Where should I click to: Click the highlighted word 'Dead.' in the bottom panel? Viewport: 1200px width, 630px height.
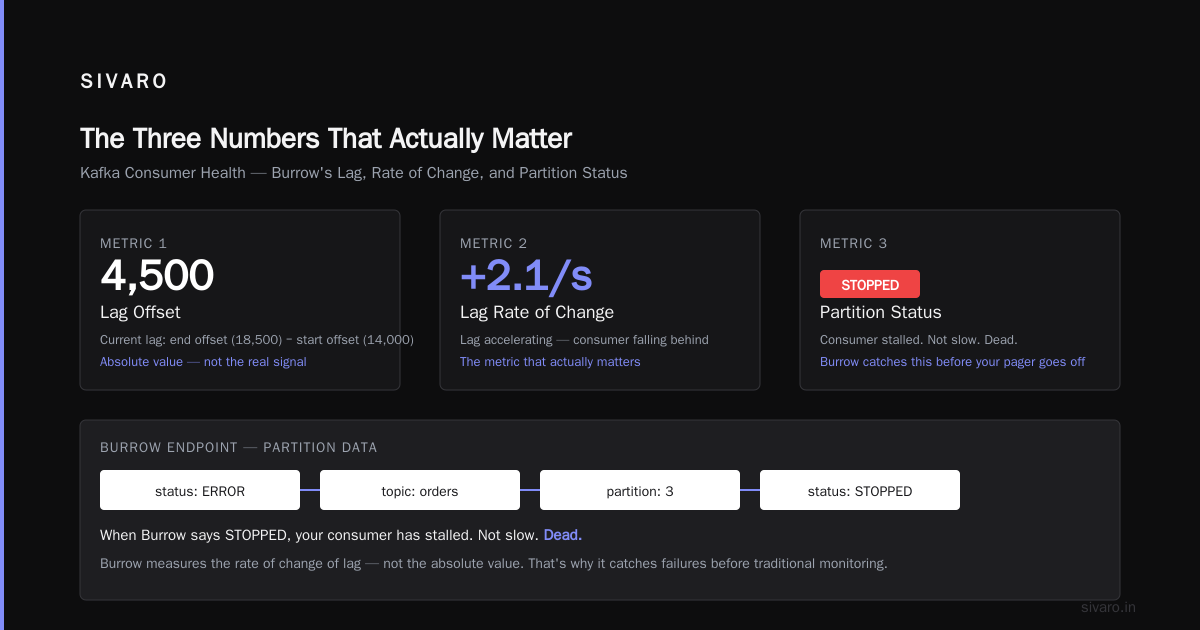[x=563, y=535]
